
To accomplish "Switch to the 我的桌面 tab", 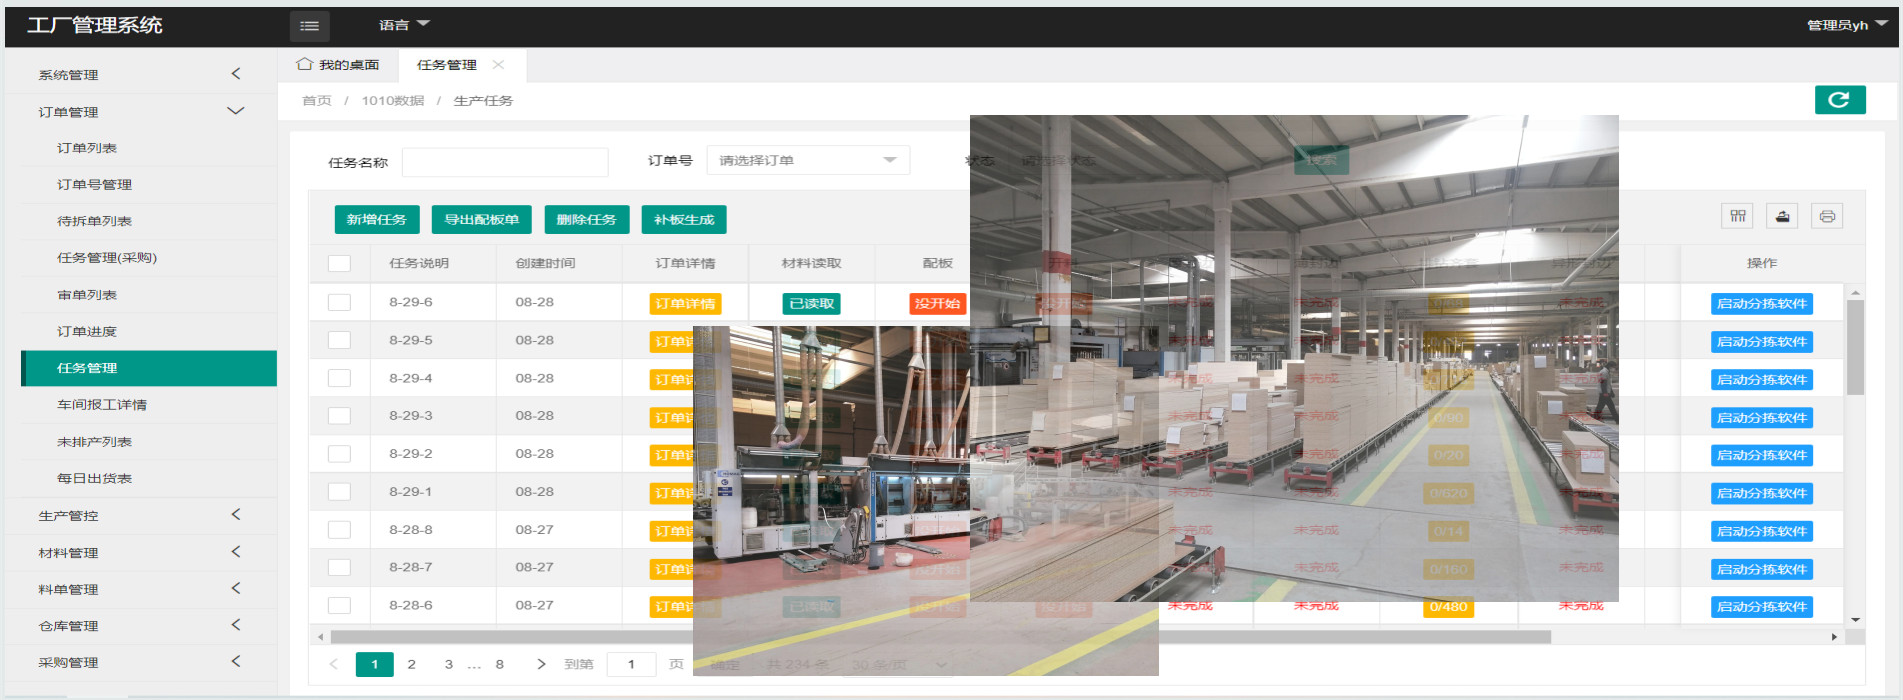I will pyautogui.click(x=338, y=65).
